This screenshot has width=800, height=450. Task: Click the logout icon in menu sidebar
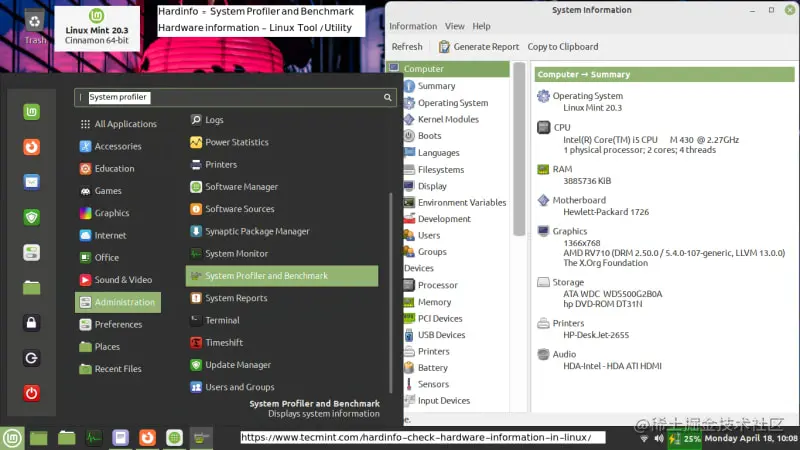click(31, 358)
